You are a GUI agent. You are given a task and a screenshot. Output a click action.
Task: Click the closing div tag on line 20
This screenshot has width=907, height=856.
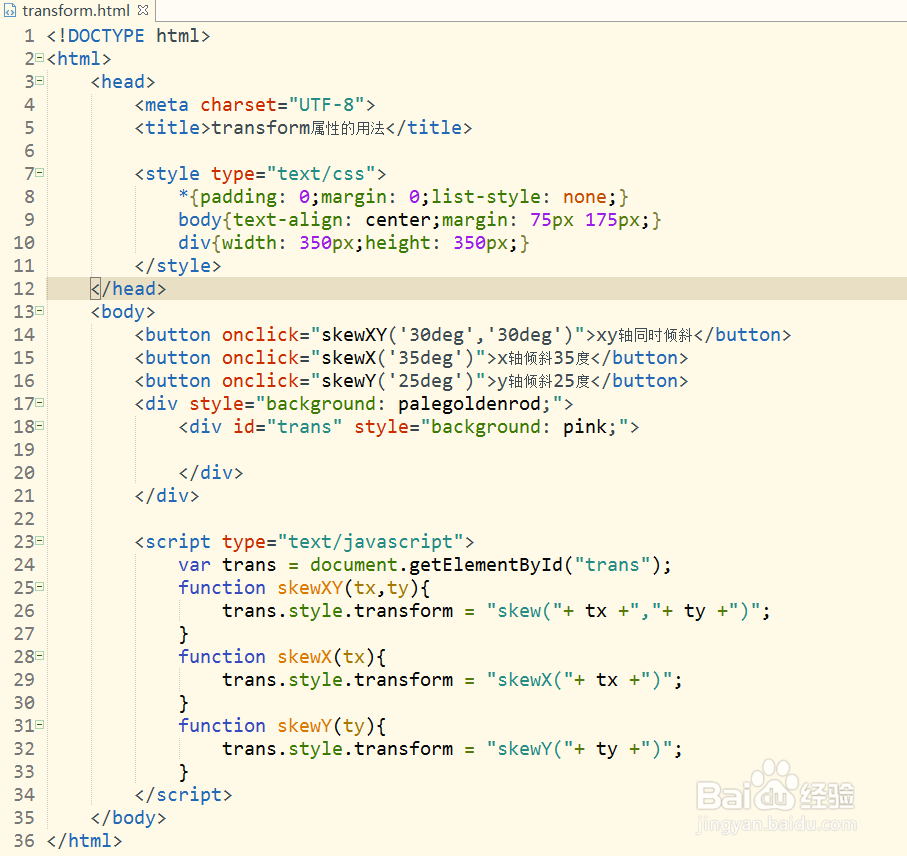[x=211, y=473]
